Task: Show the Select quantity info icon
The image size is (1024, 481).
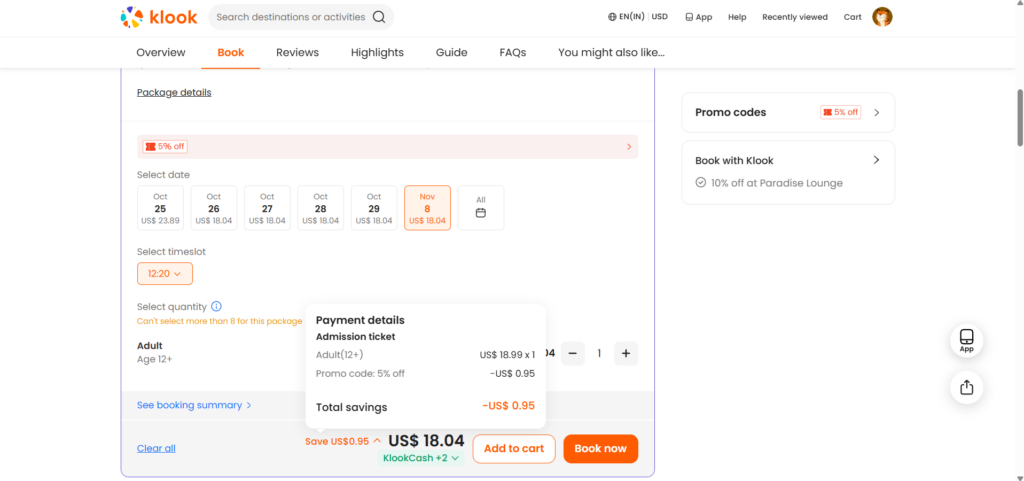Action: click(x=217, y=306)
